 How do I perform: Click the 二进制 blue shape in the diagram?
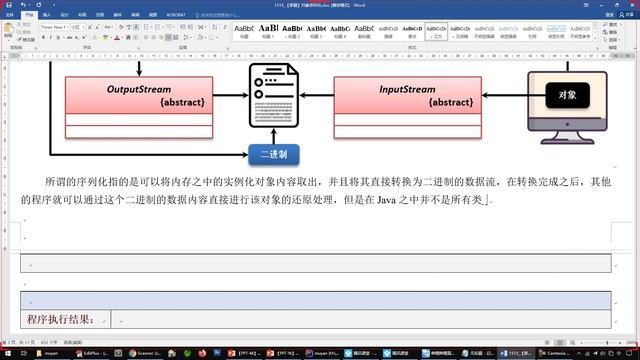click(274, 155)
